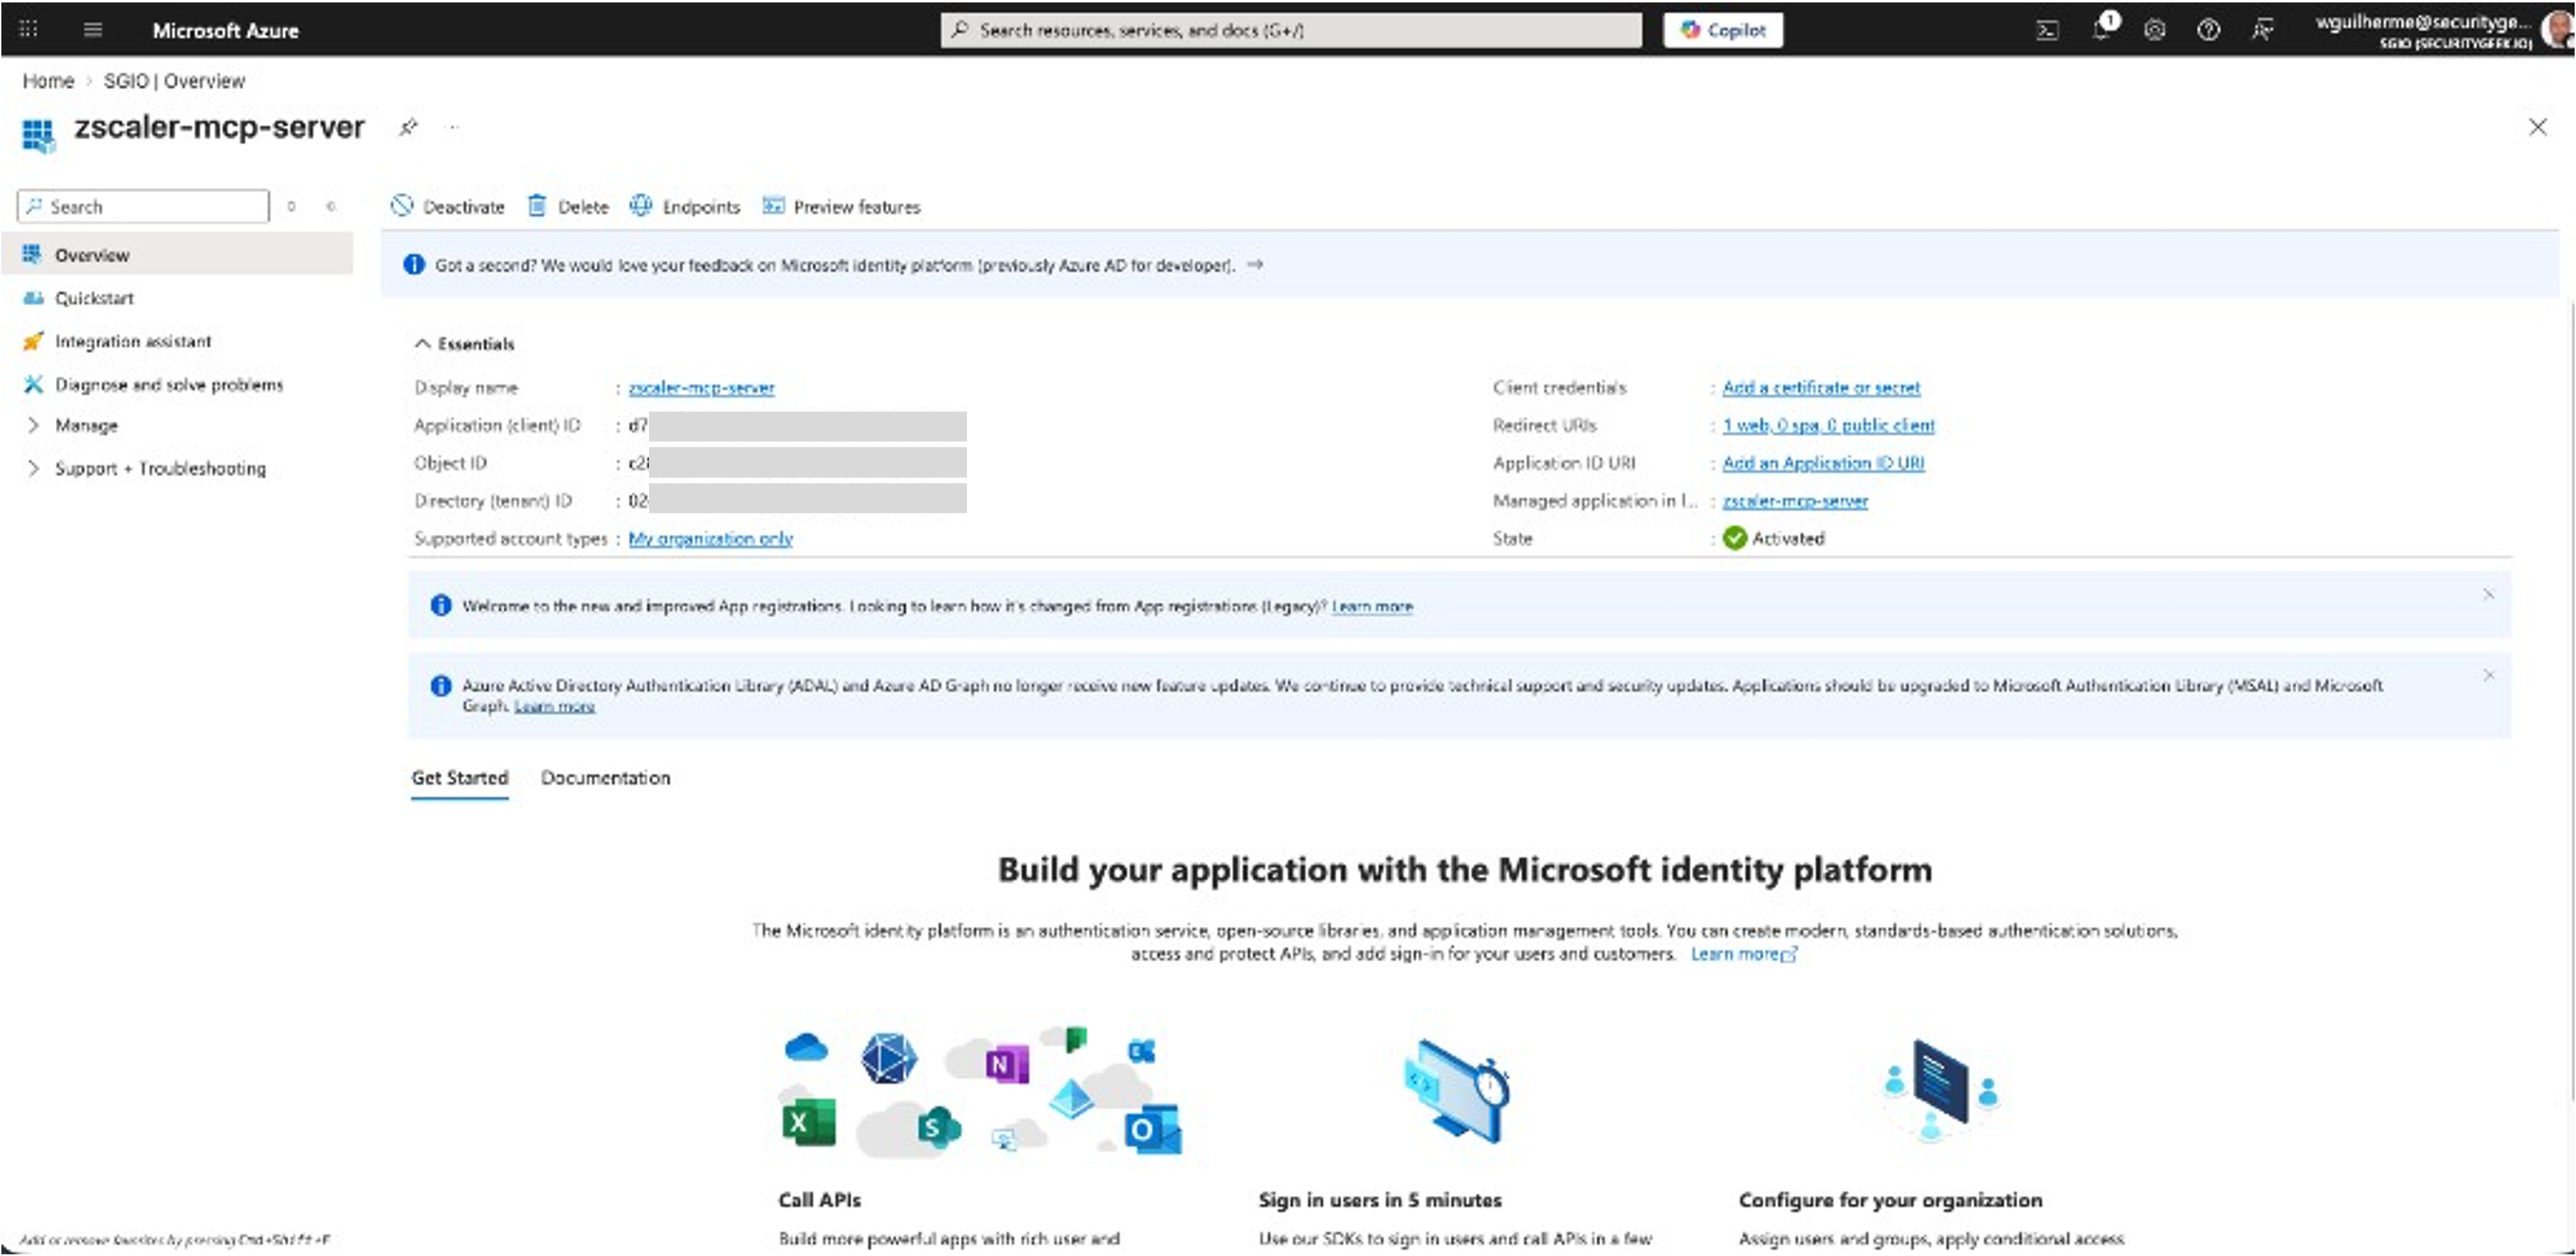Click Deactivate in the toolbar
Screen dimensions: 2576x1256
click(447, 206)
